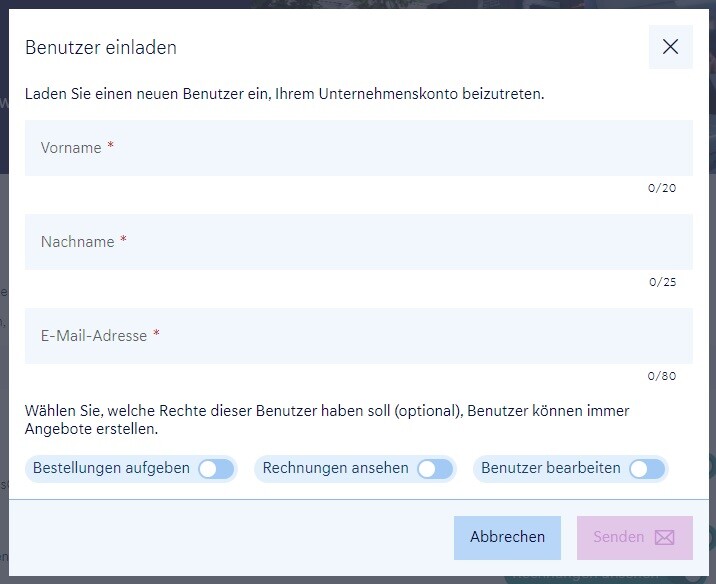Click the 0/80 character counter
Image resolution: width=716 pixels, height=584 pixels.
point(662,376)
